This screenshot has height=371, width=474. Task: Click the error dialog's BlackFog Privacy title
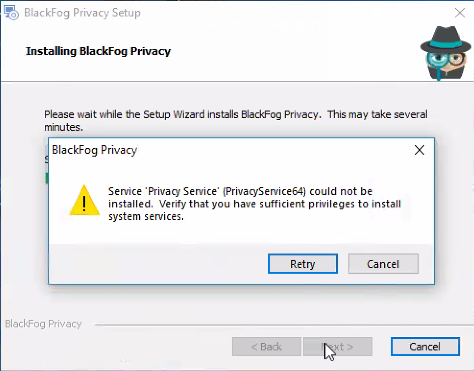(94, 150)
